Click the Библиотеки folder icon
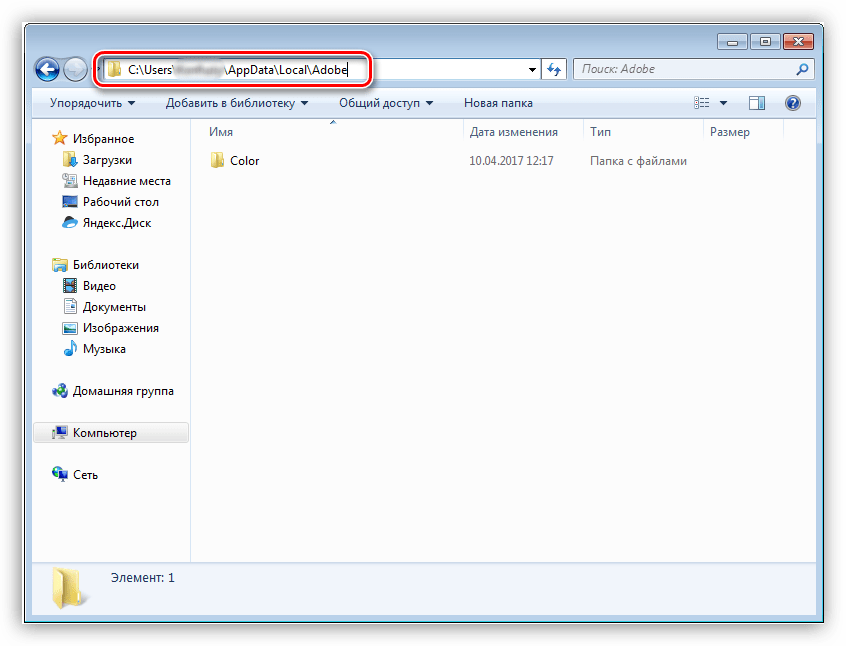The width and height of the screenshot is (846, 646). (x=60, y=264)
